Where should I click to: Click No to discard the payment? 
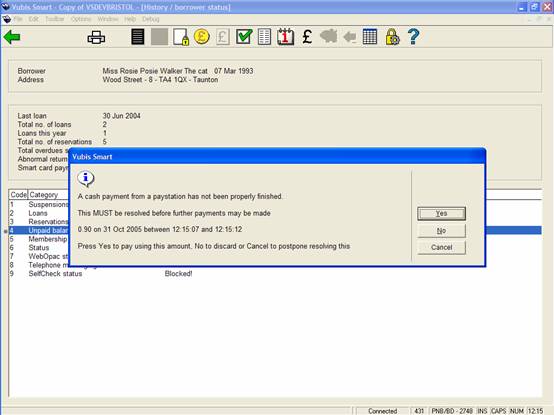pos(441,231)
